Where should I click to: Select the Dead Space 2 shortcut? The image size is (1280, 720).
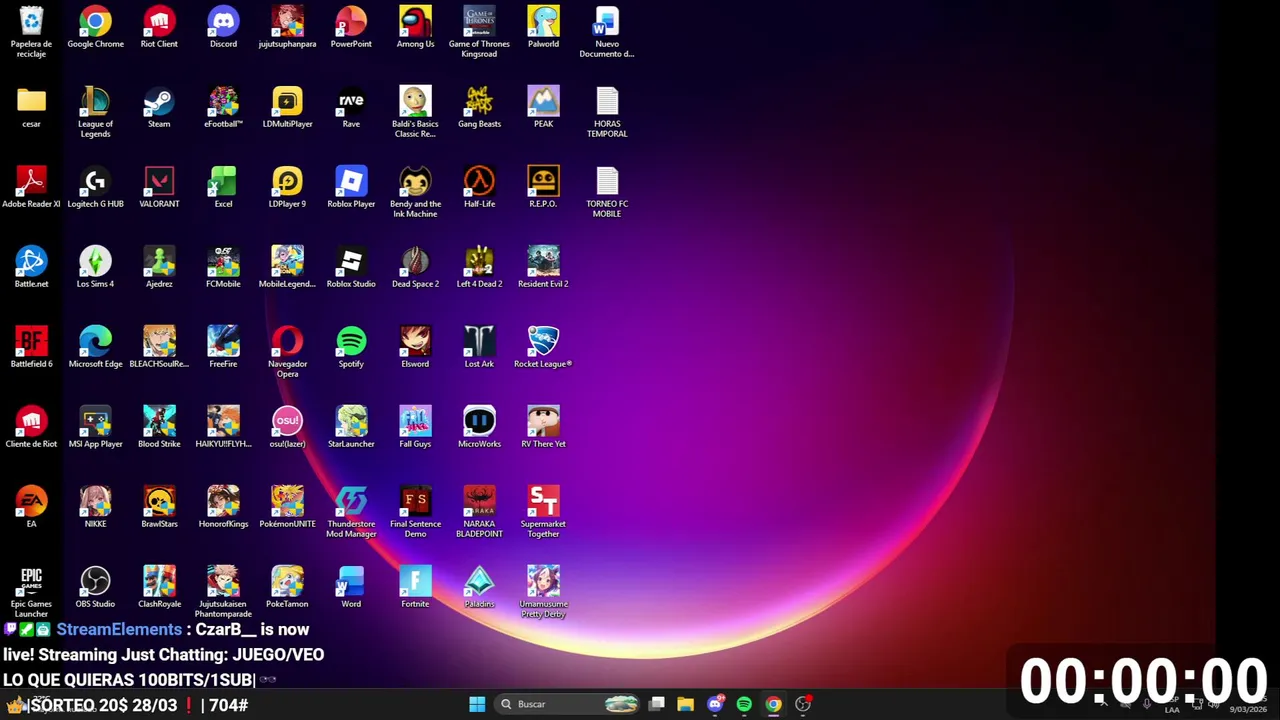[x=415, y=268]
